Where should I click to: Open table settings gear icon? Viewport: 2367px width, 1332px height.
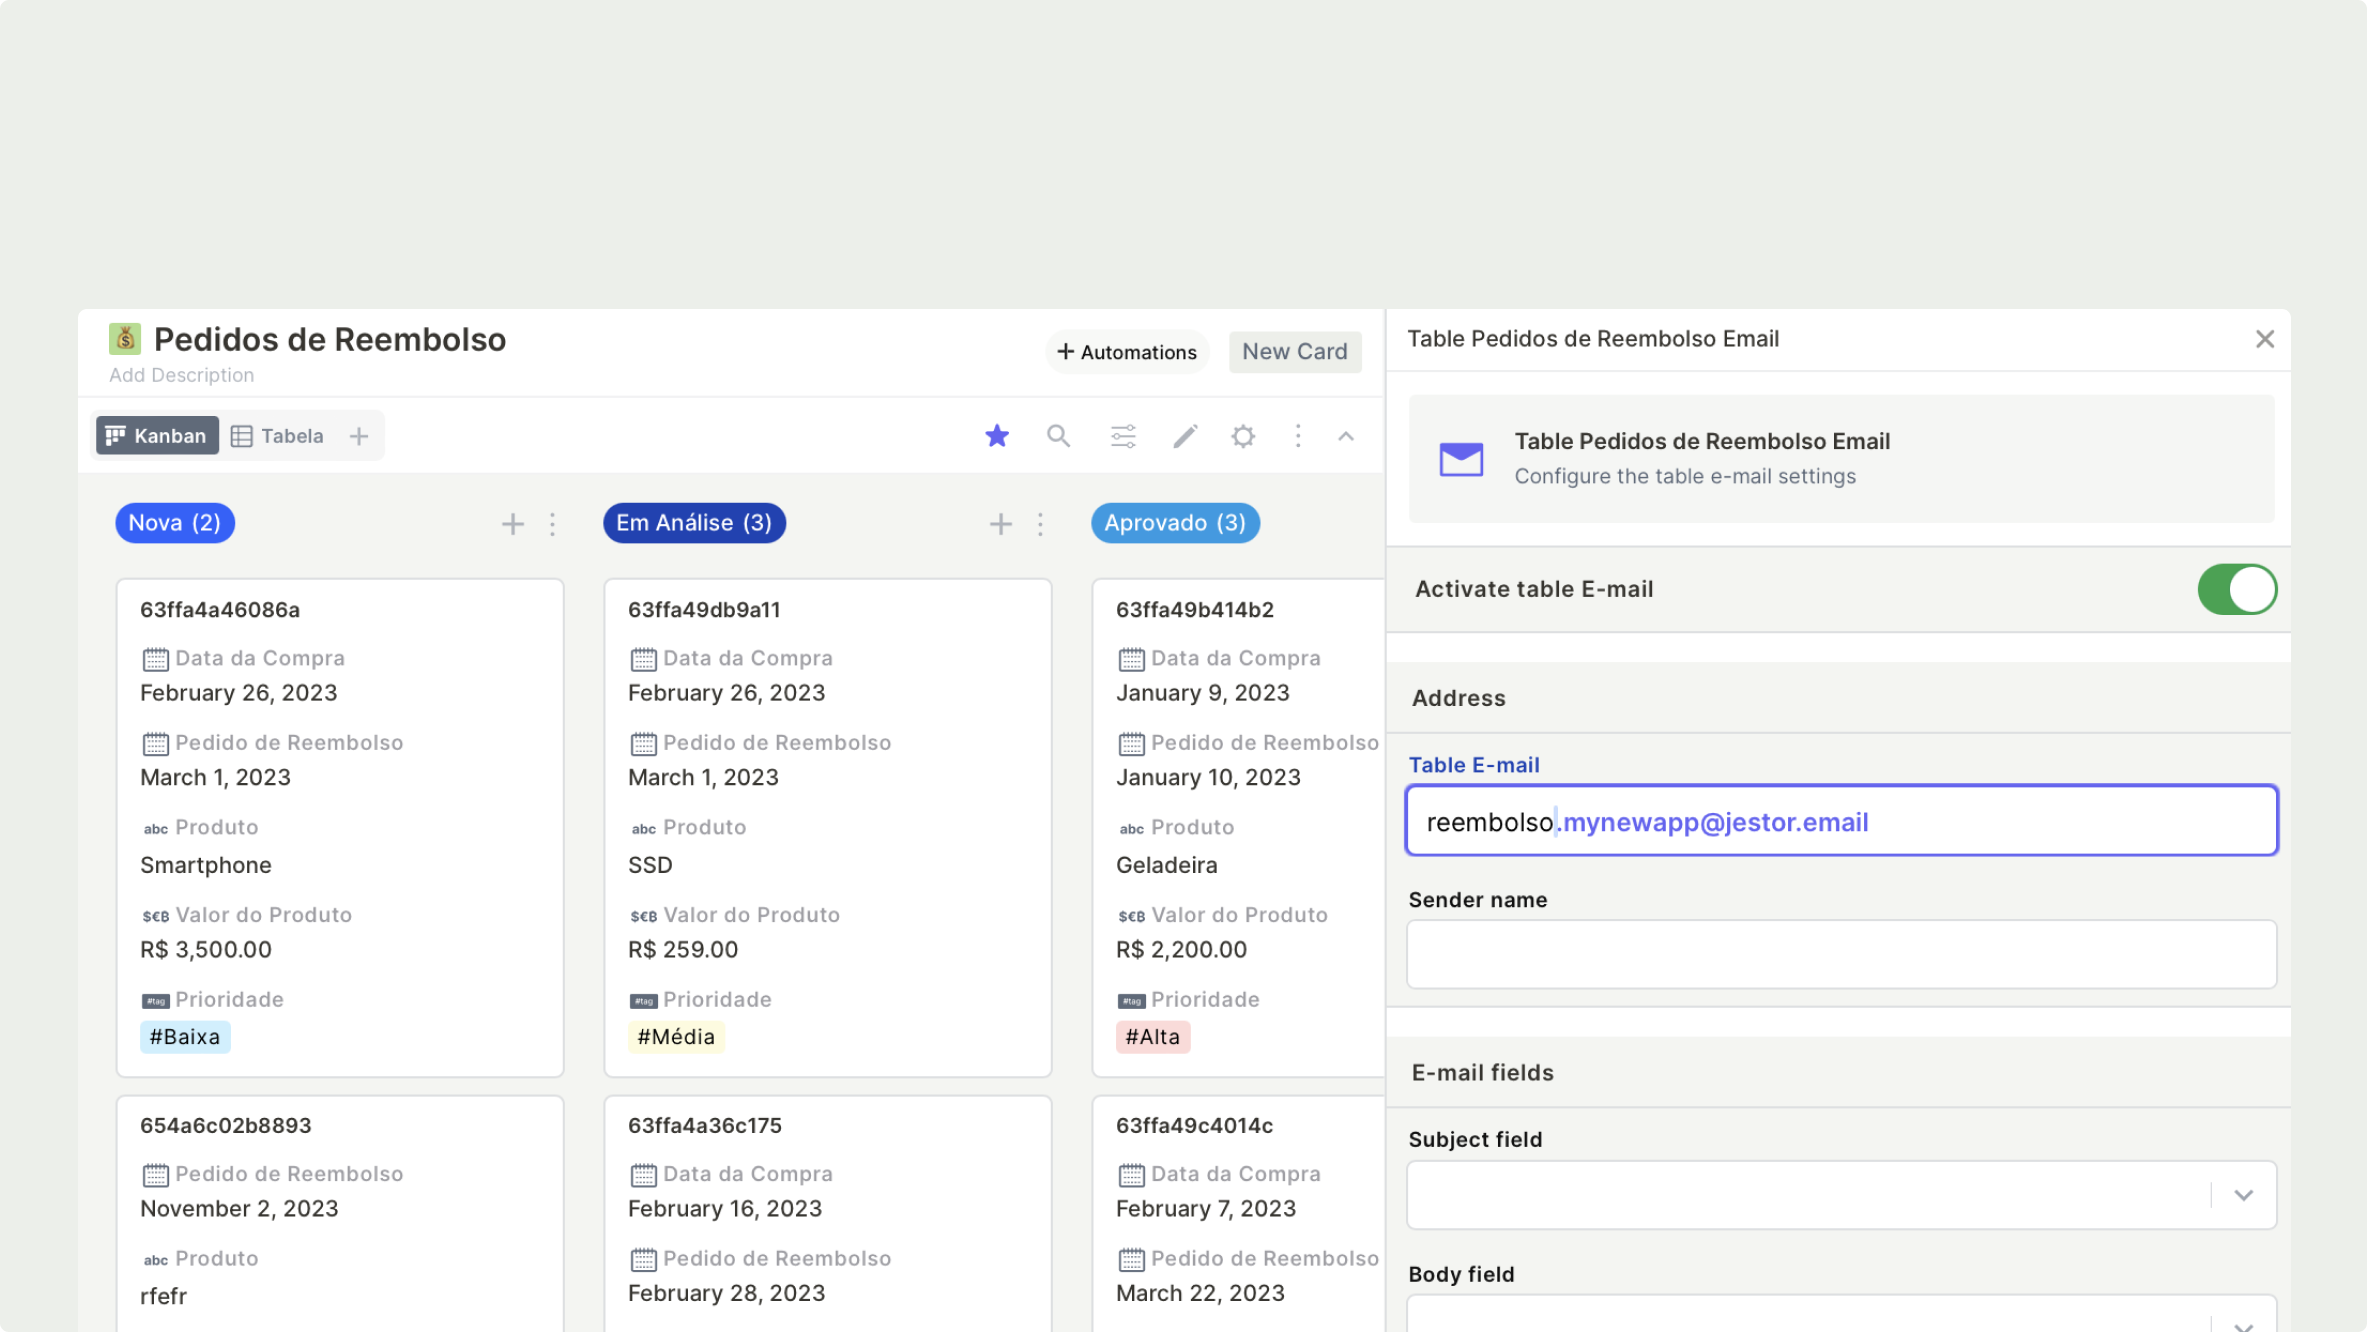(1243, 436)
